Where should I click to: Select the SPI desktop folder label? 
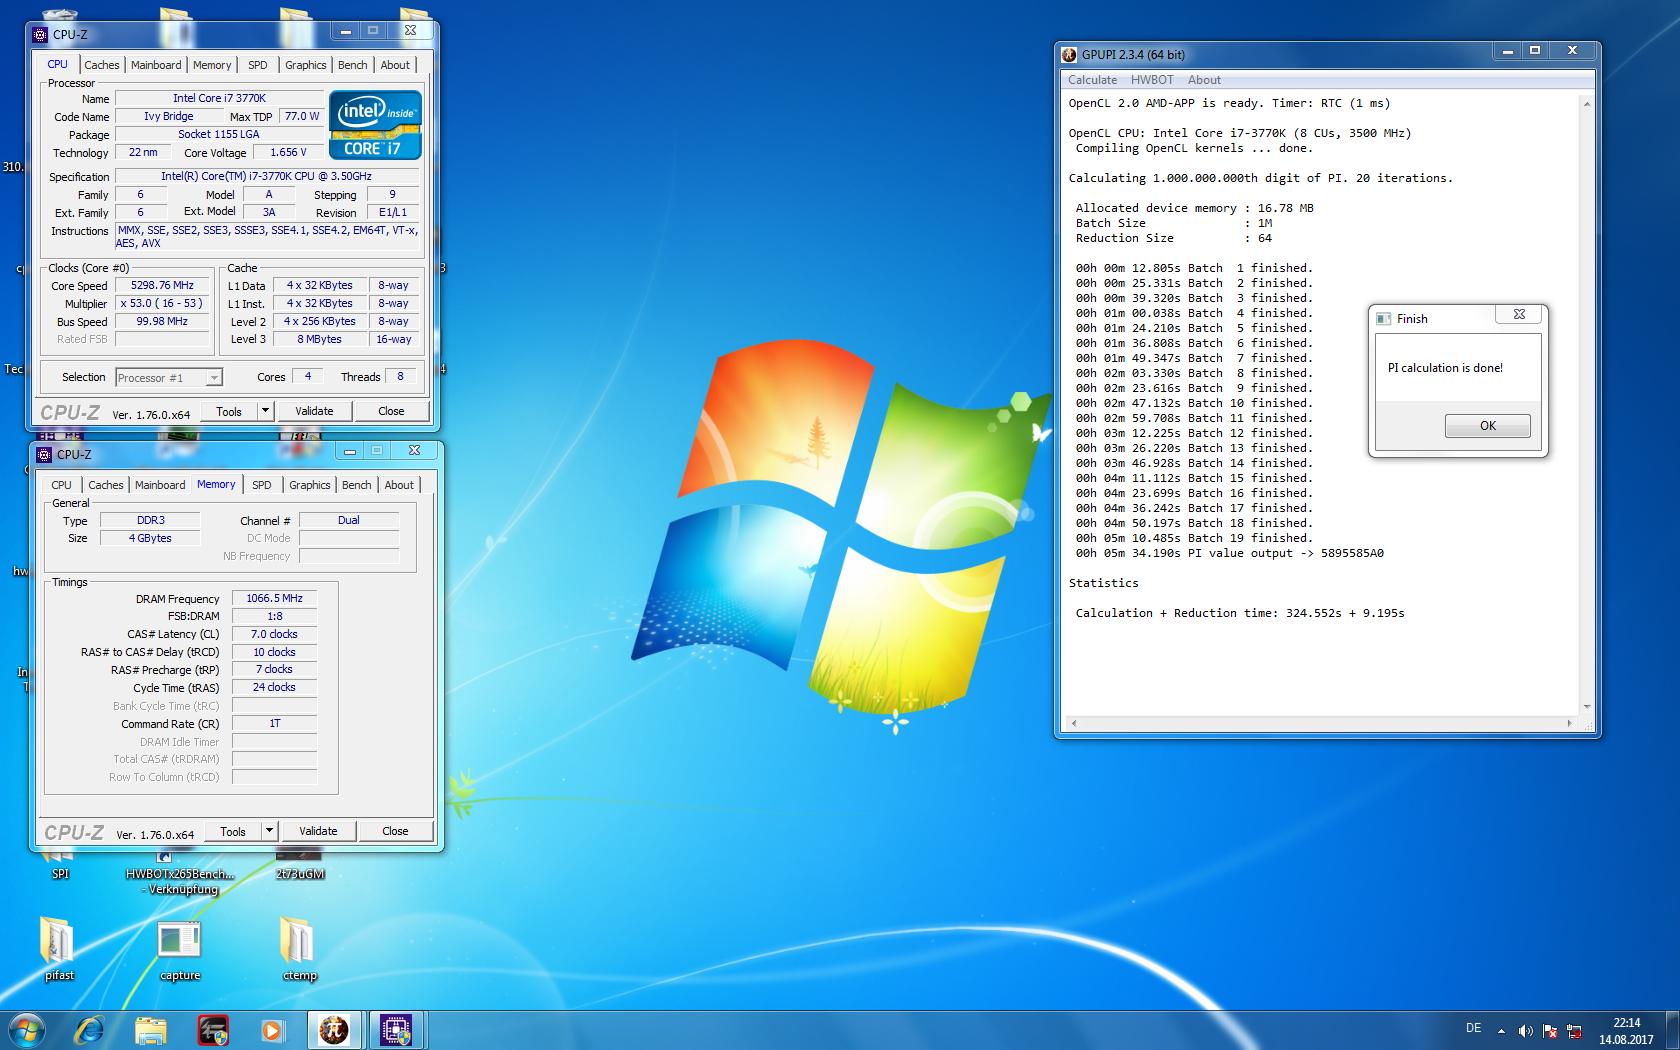60,873
